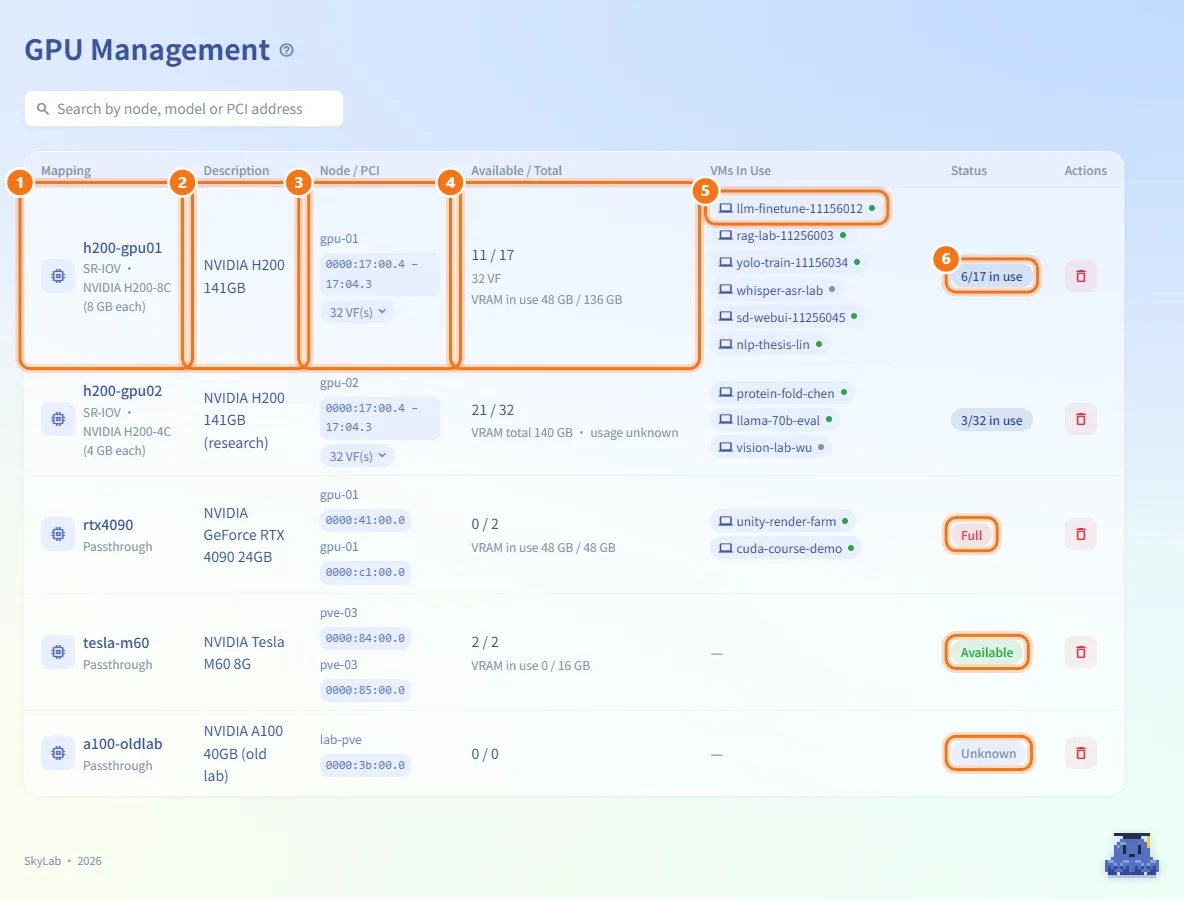Open VM cuda-course-demo
Viewport: 1184px width, 900px height.
coord(786,549)
